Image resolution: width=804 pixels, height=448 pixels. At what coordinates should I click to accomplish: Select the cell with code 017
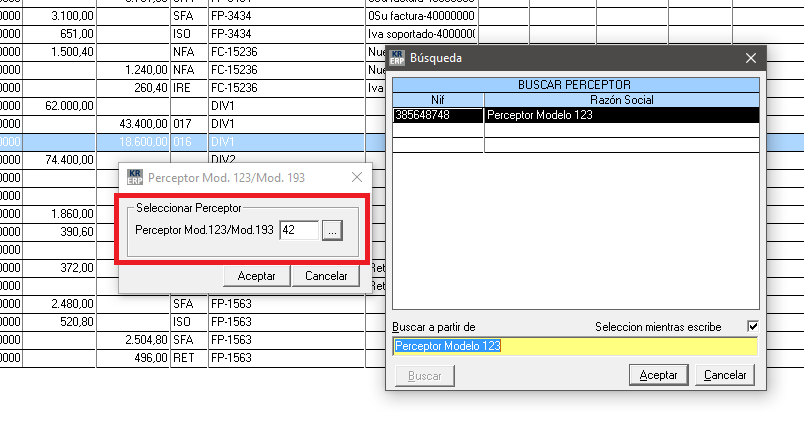coord(186,123)
